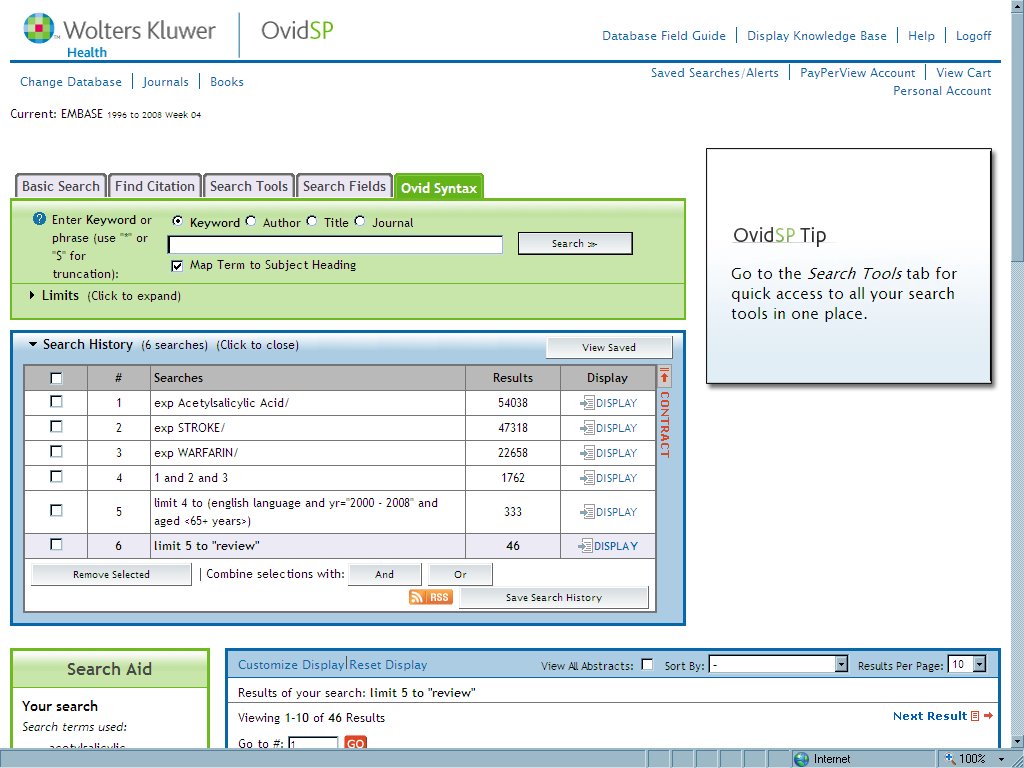Open the browser zoom level dropdown
Image resolution: width=1024 pixels, height=768 pixels.
(1003, 759)
